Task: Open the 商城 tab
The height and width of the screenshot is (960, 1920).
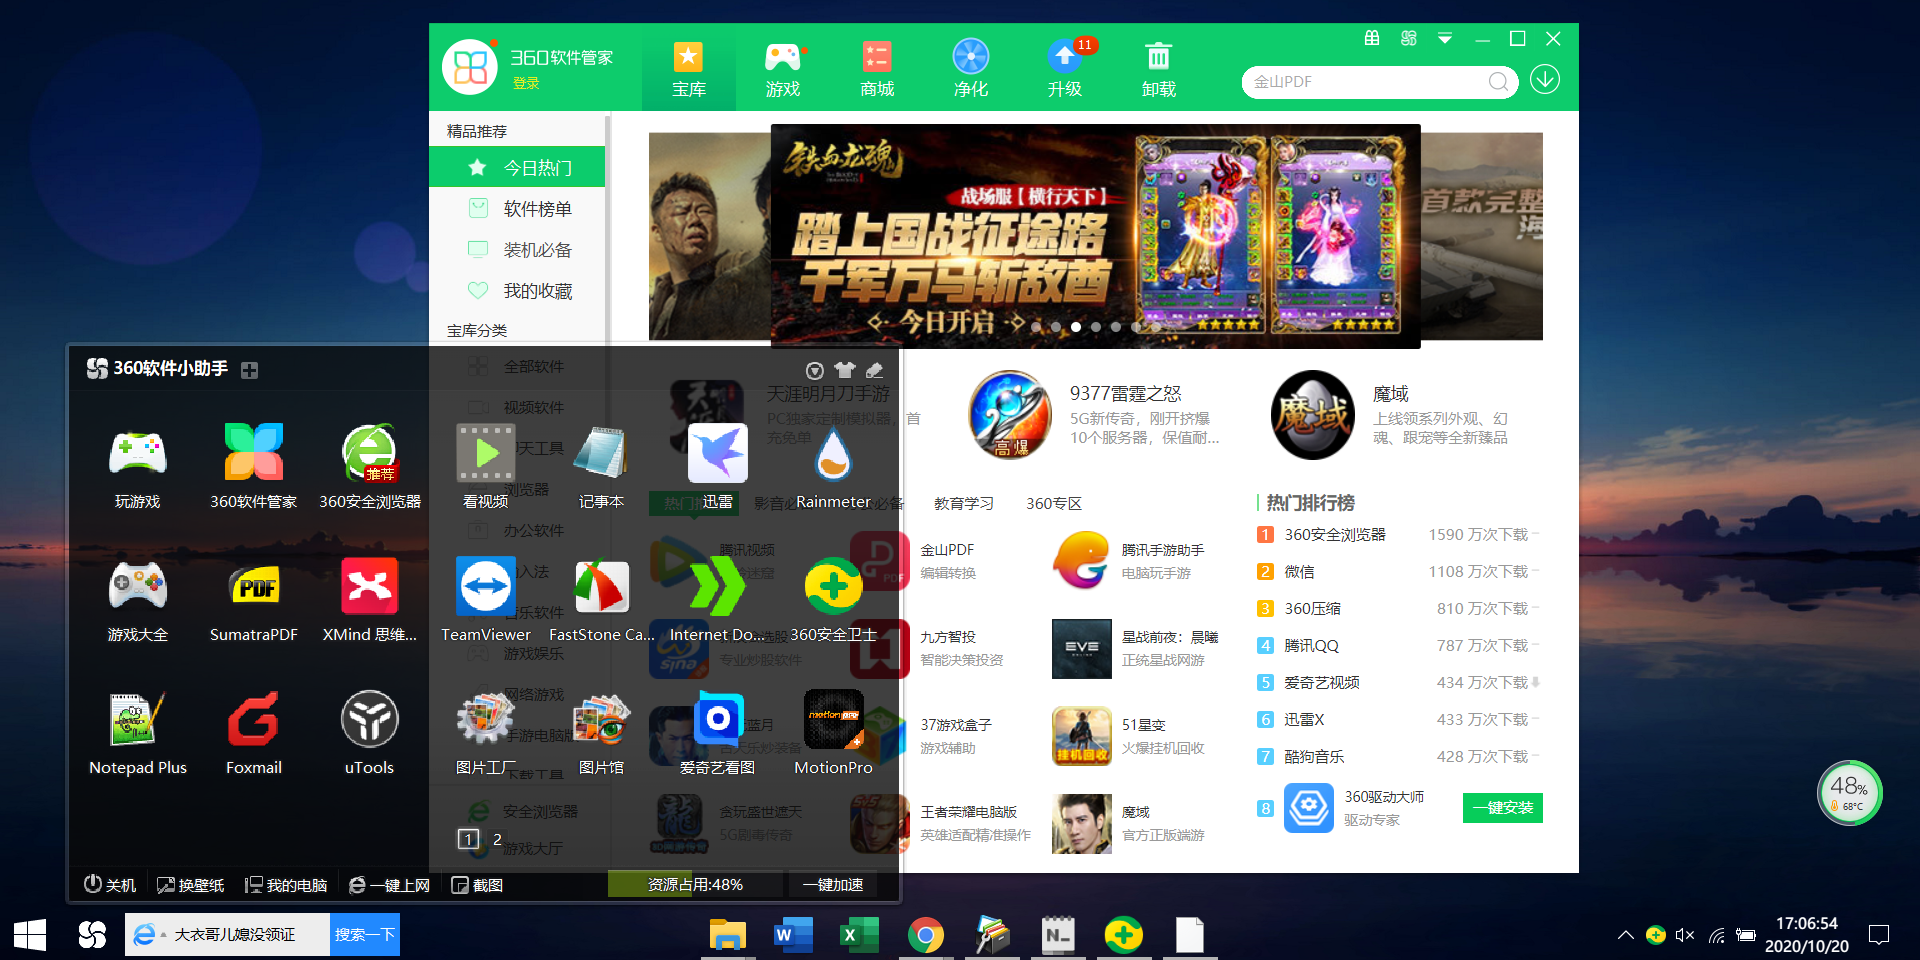Action: pyautogui.click(x=877, y=68)
